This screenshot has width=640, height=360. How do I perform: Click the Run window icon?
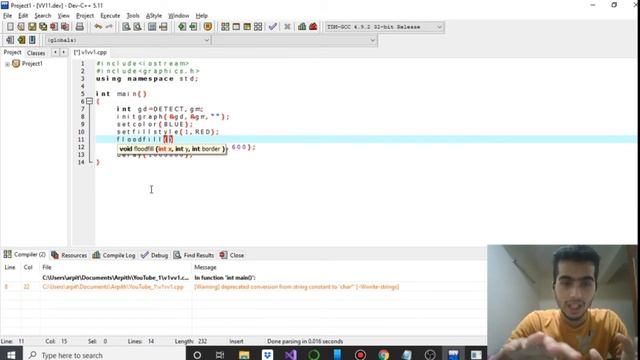pos(236,27)
